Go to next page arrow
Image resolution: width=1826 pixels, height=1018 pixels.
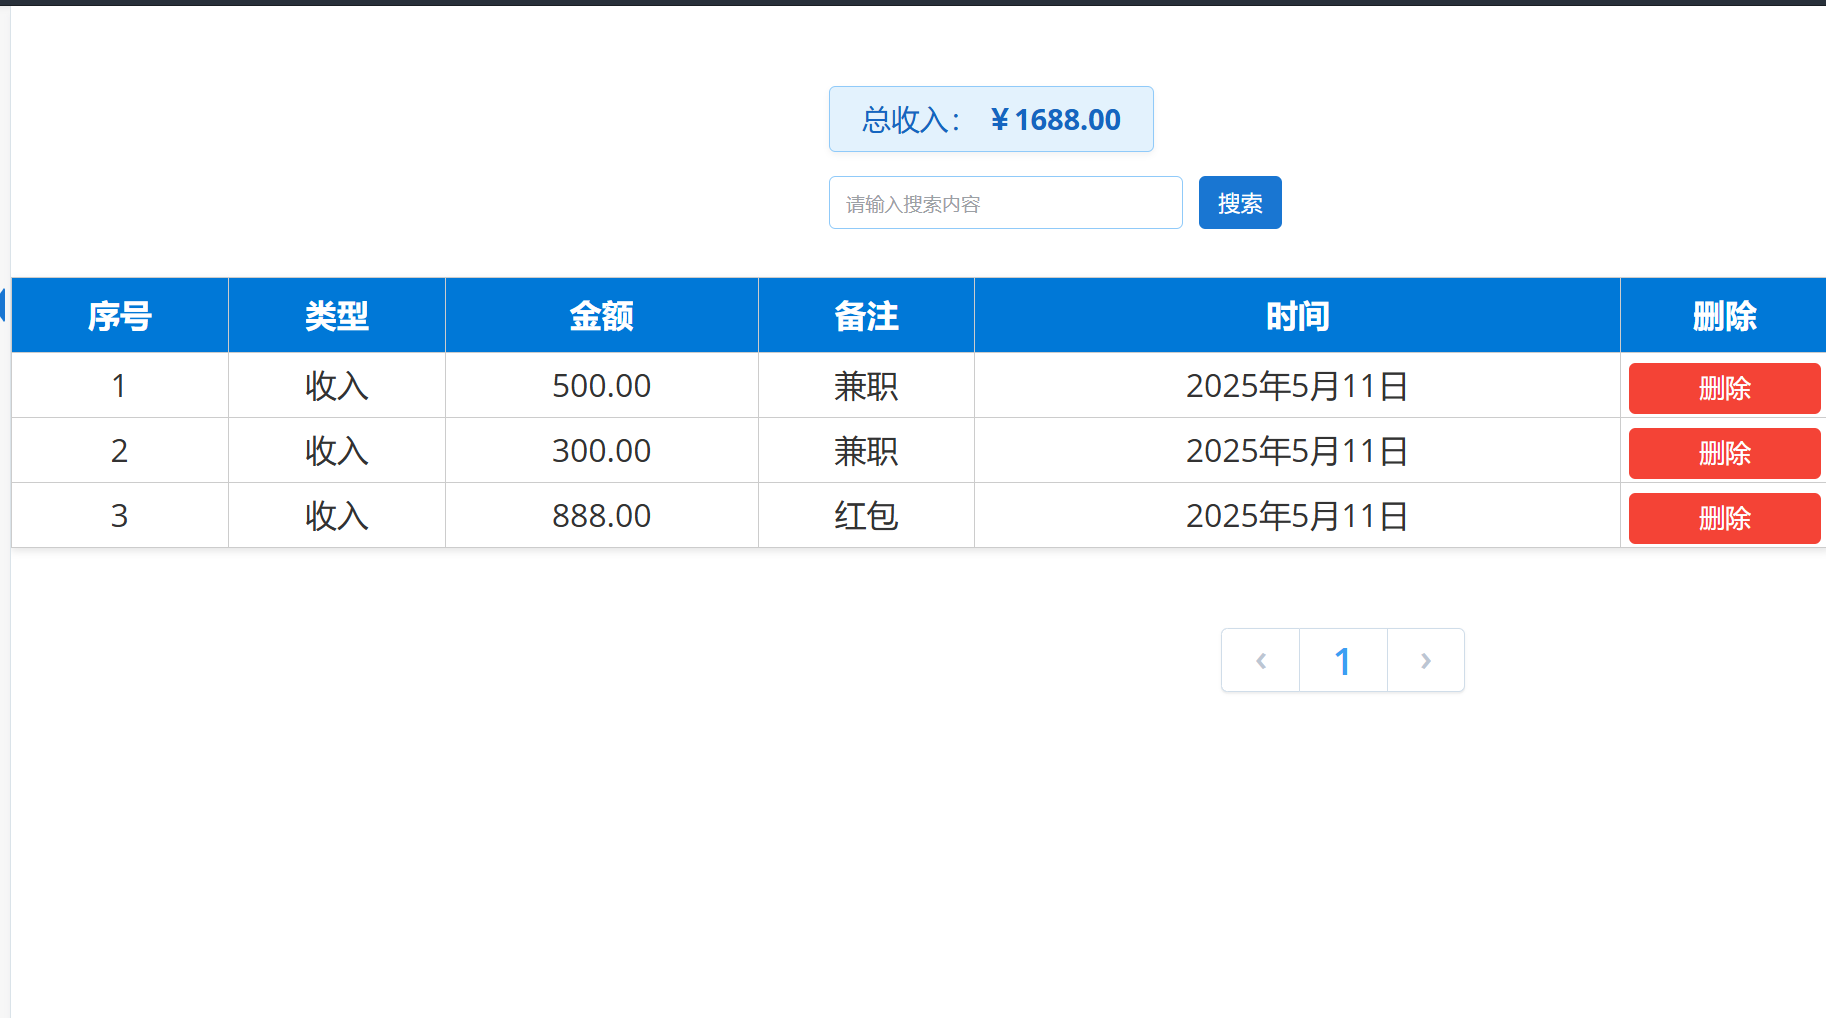tap(1426, 660)
